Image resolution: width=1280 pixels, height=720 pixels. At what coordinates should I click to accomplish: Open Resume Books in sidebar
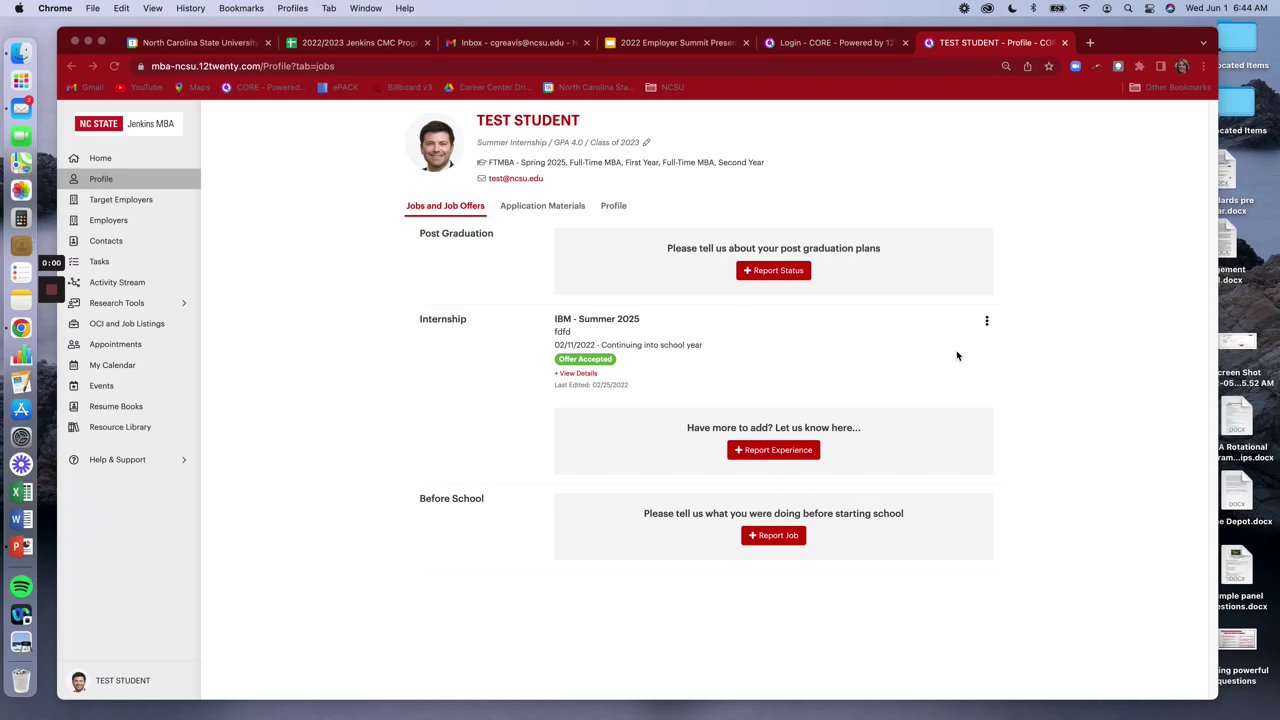coord(116,406)
